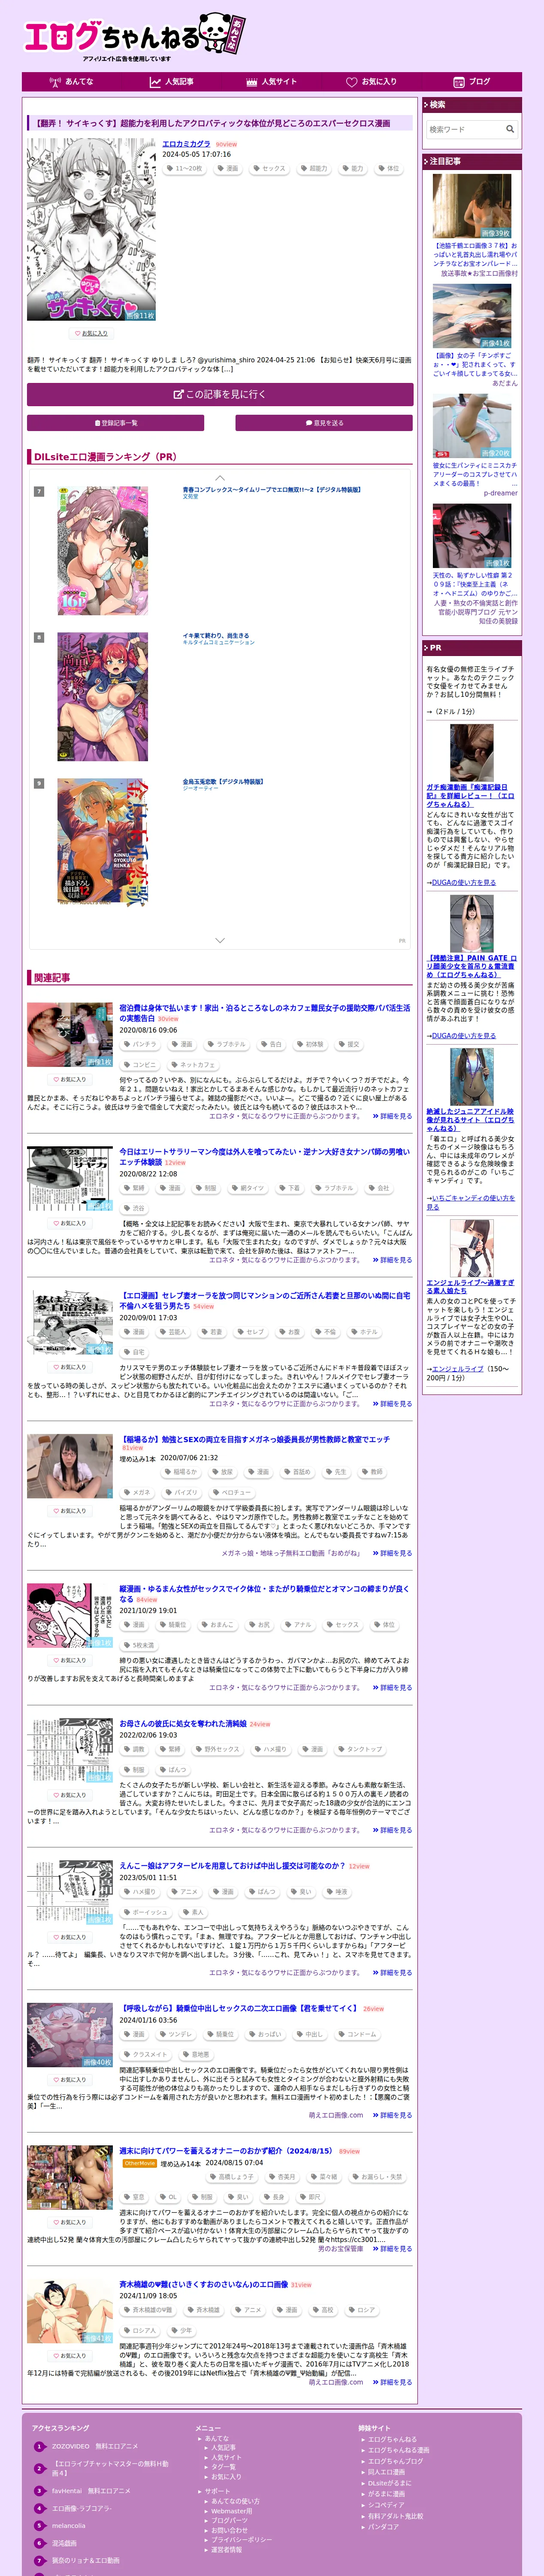Toggle お気に入り for the 2020/07/06 article
Viewport: 544px width, 2576px height.
click(70, 1511)
